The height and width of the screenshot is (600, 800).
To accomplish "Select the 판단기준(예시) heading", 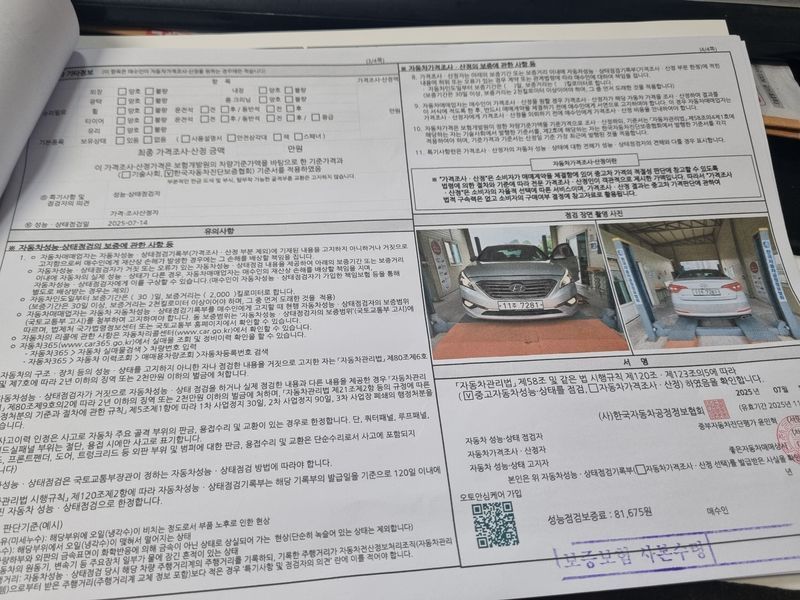I will (x=34, y=526).
